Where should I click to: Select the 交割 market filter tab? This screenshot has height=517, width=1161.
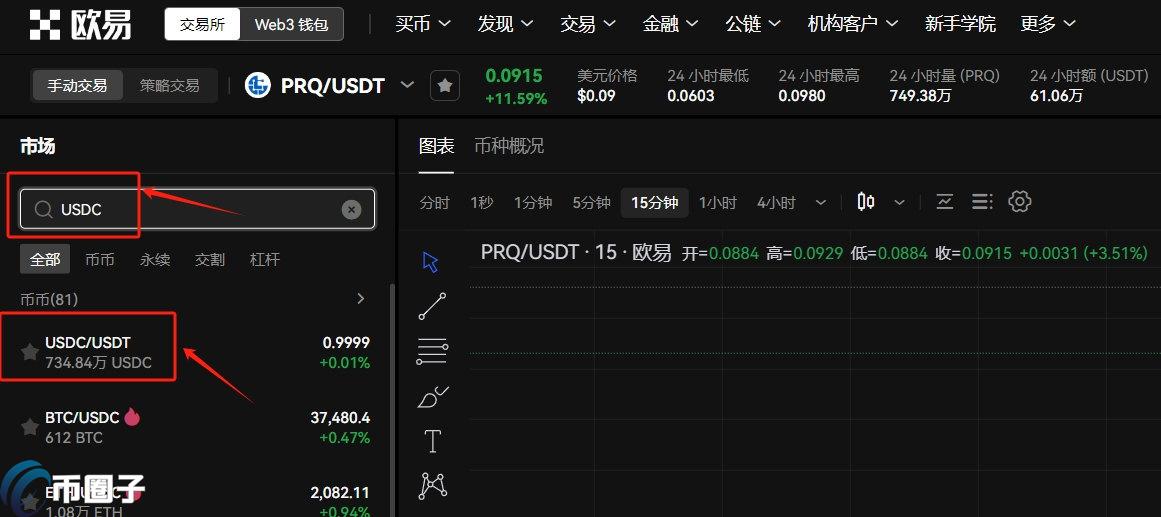tap(210, 259)
